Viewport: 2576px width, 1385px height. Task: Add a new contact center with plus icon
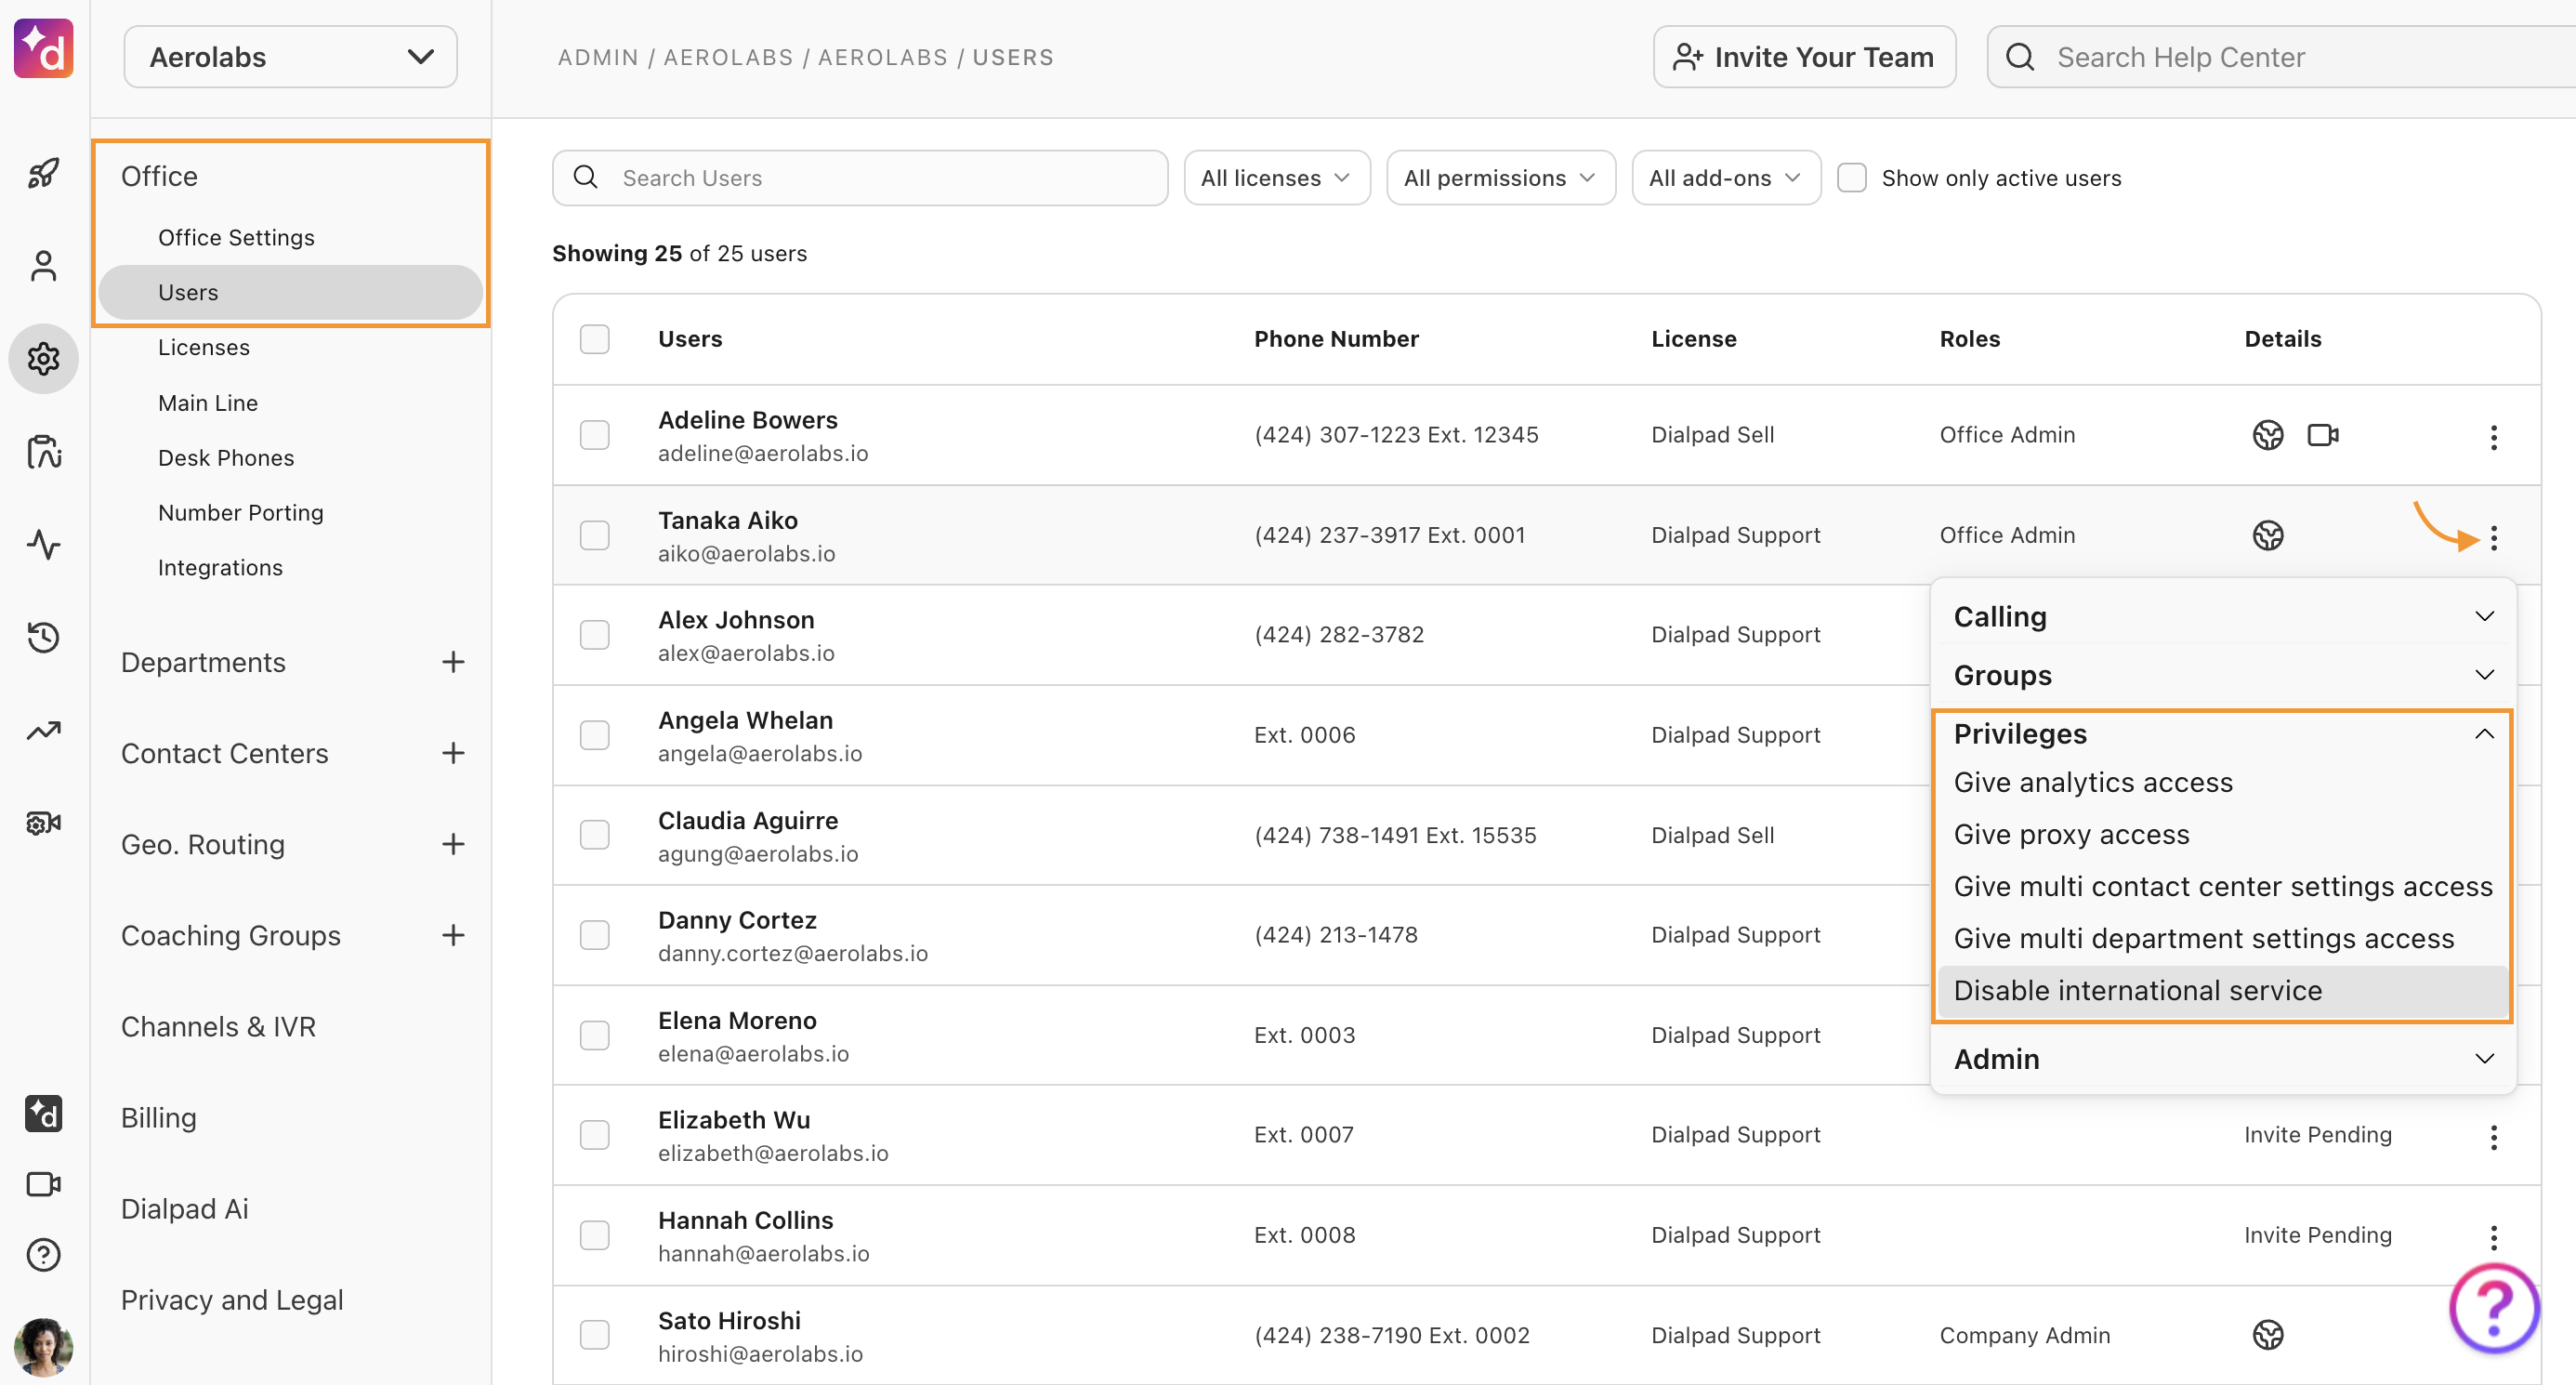point(453,753)
